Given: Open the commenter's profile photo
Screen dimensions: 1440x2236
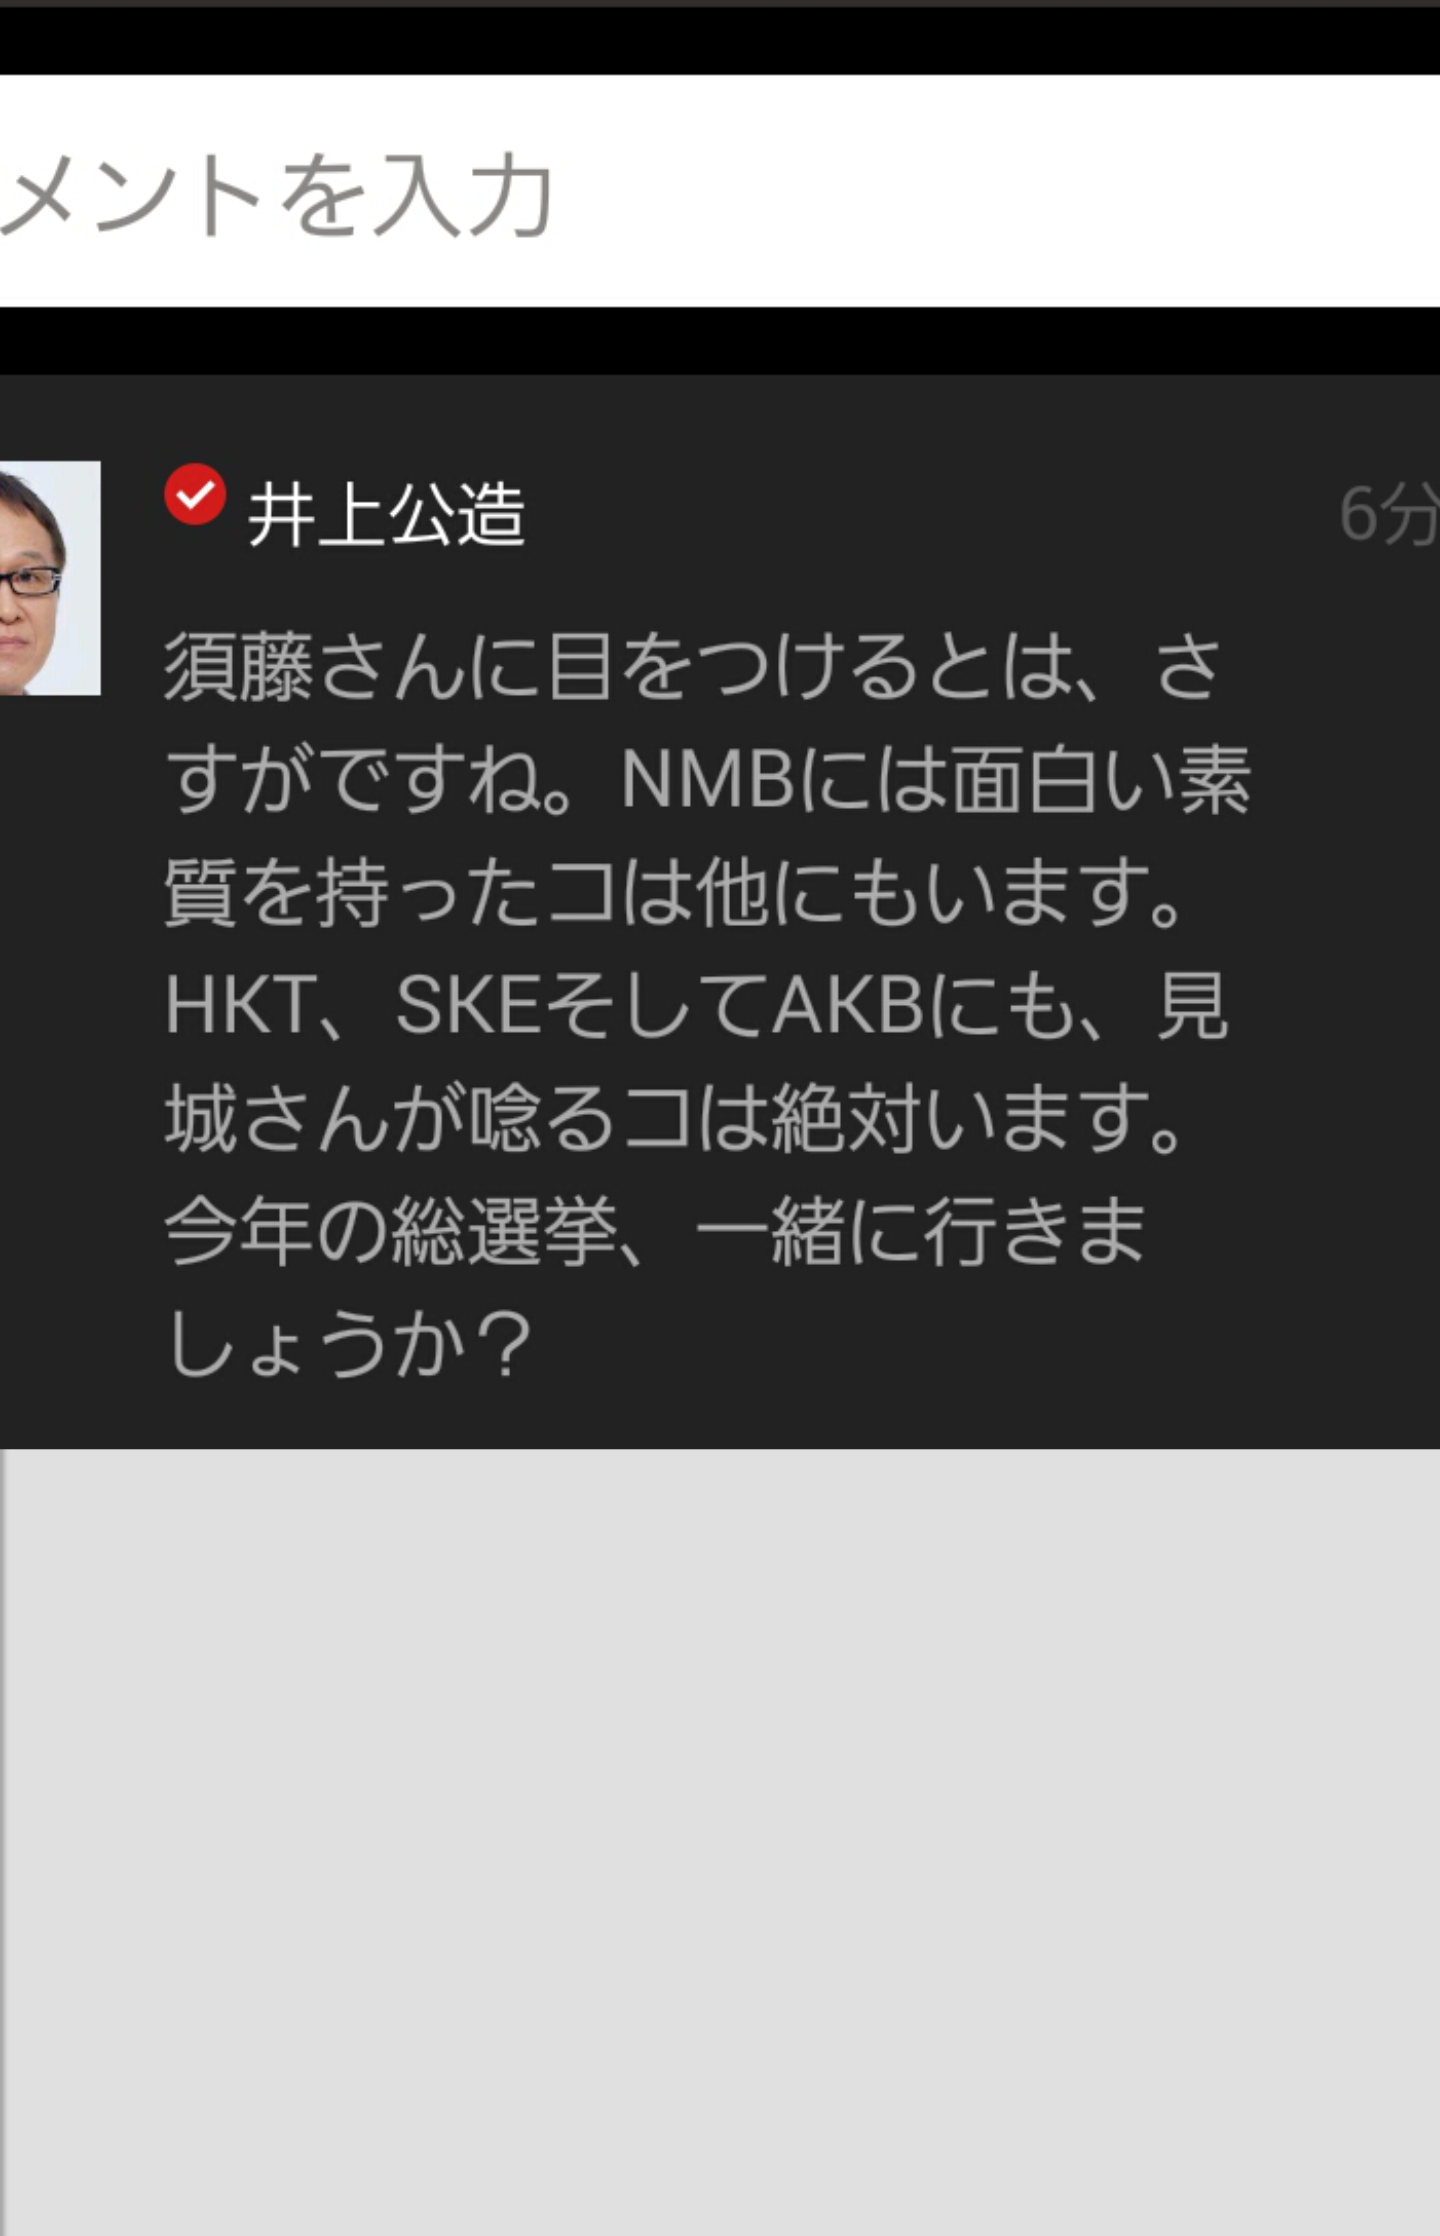Looking at the screenshot, I should (x=50, y=578).
